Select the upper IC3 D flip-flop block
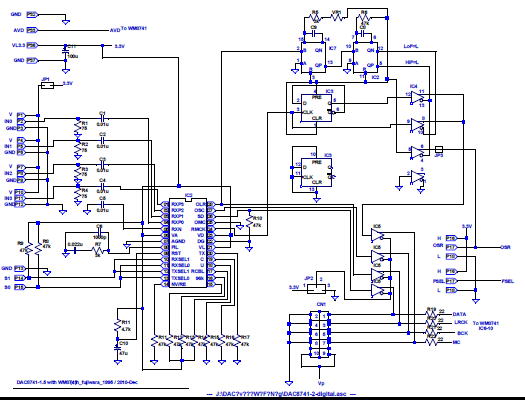The width and height of the screenshot is (525, 400). tap(316, 108)
